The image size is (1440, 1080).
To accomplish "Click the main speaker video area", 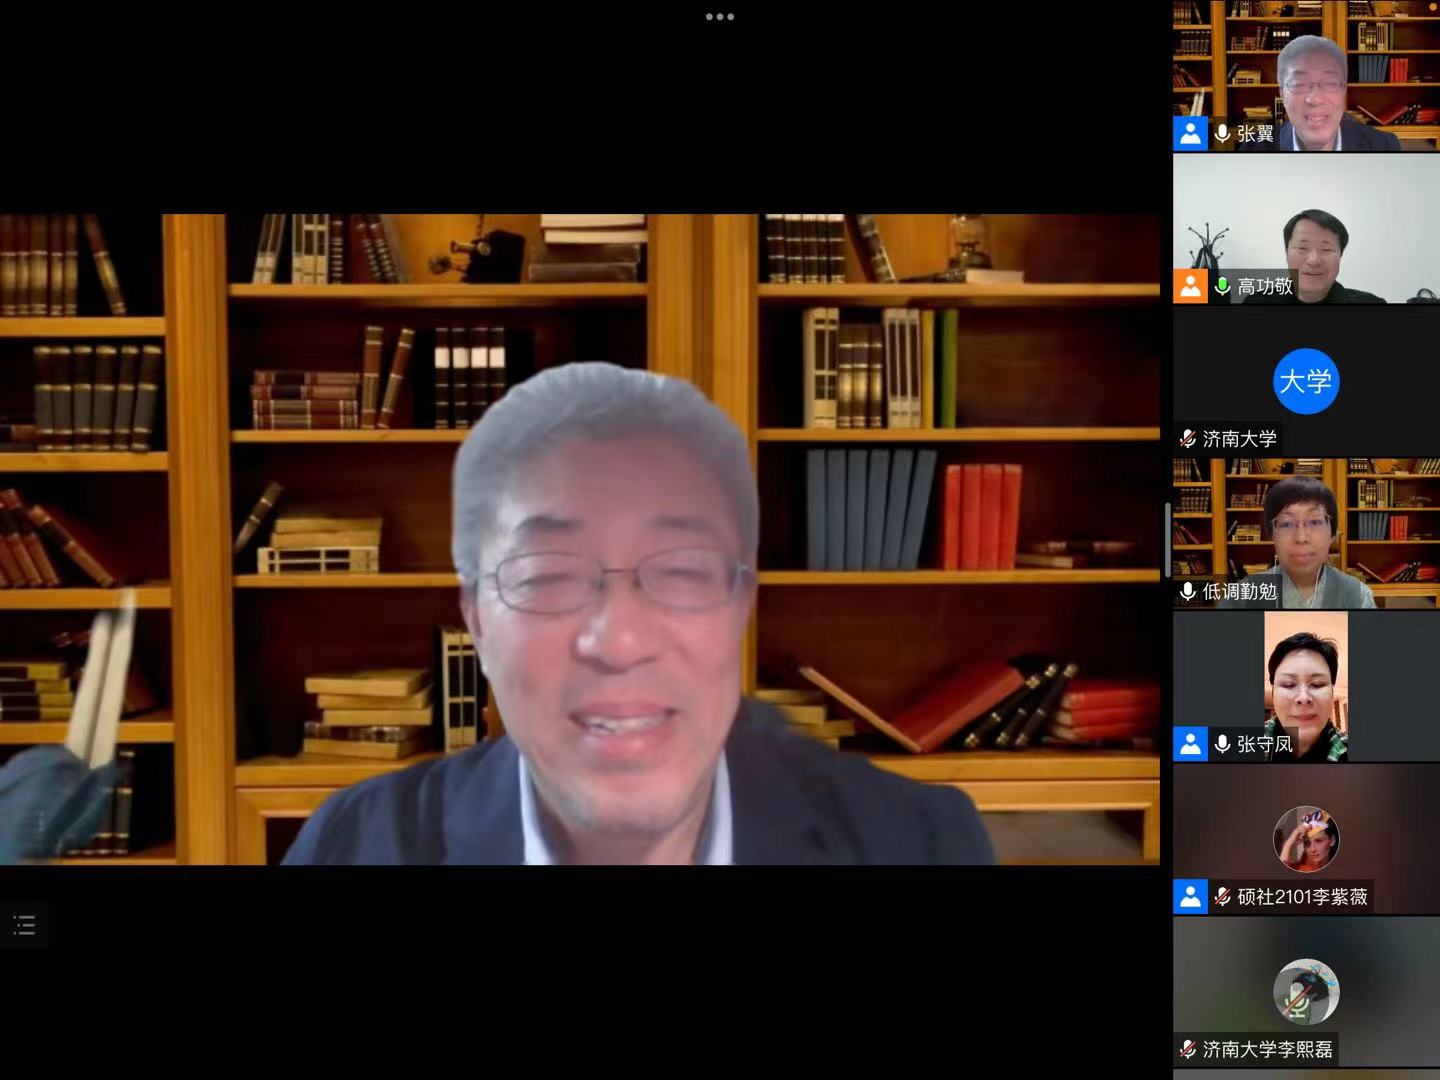I will [x=580, y=540].
